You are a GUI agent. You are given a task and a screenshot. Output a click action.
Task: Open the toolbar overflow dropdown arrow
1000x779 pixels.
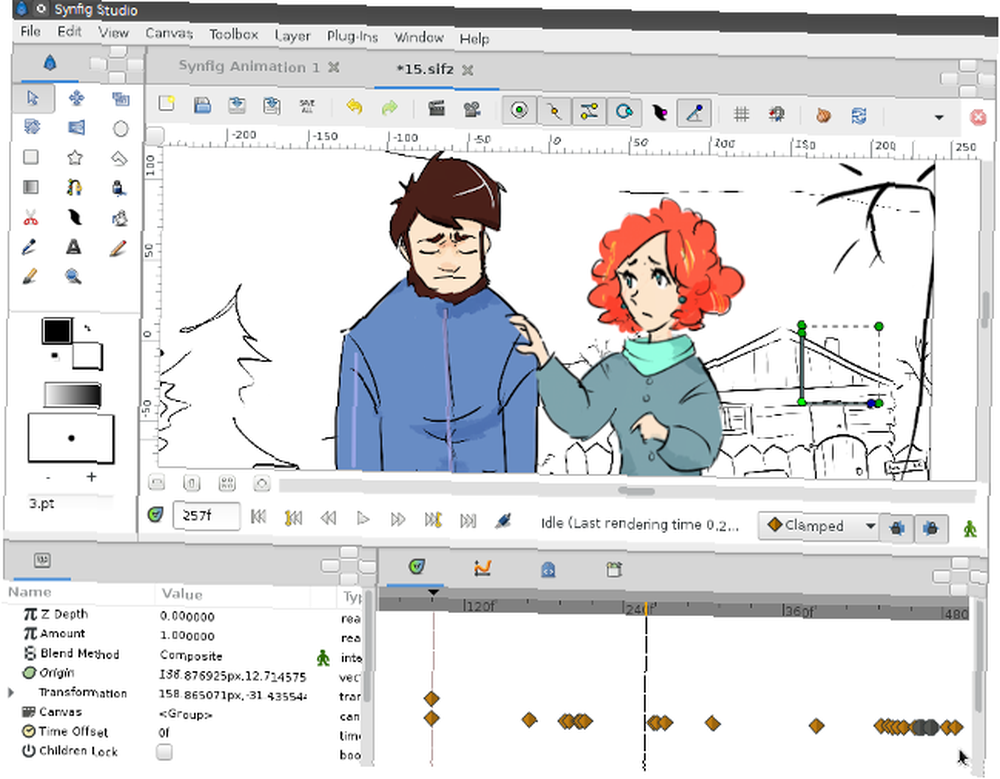[x=939, y=117]
